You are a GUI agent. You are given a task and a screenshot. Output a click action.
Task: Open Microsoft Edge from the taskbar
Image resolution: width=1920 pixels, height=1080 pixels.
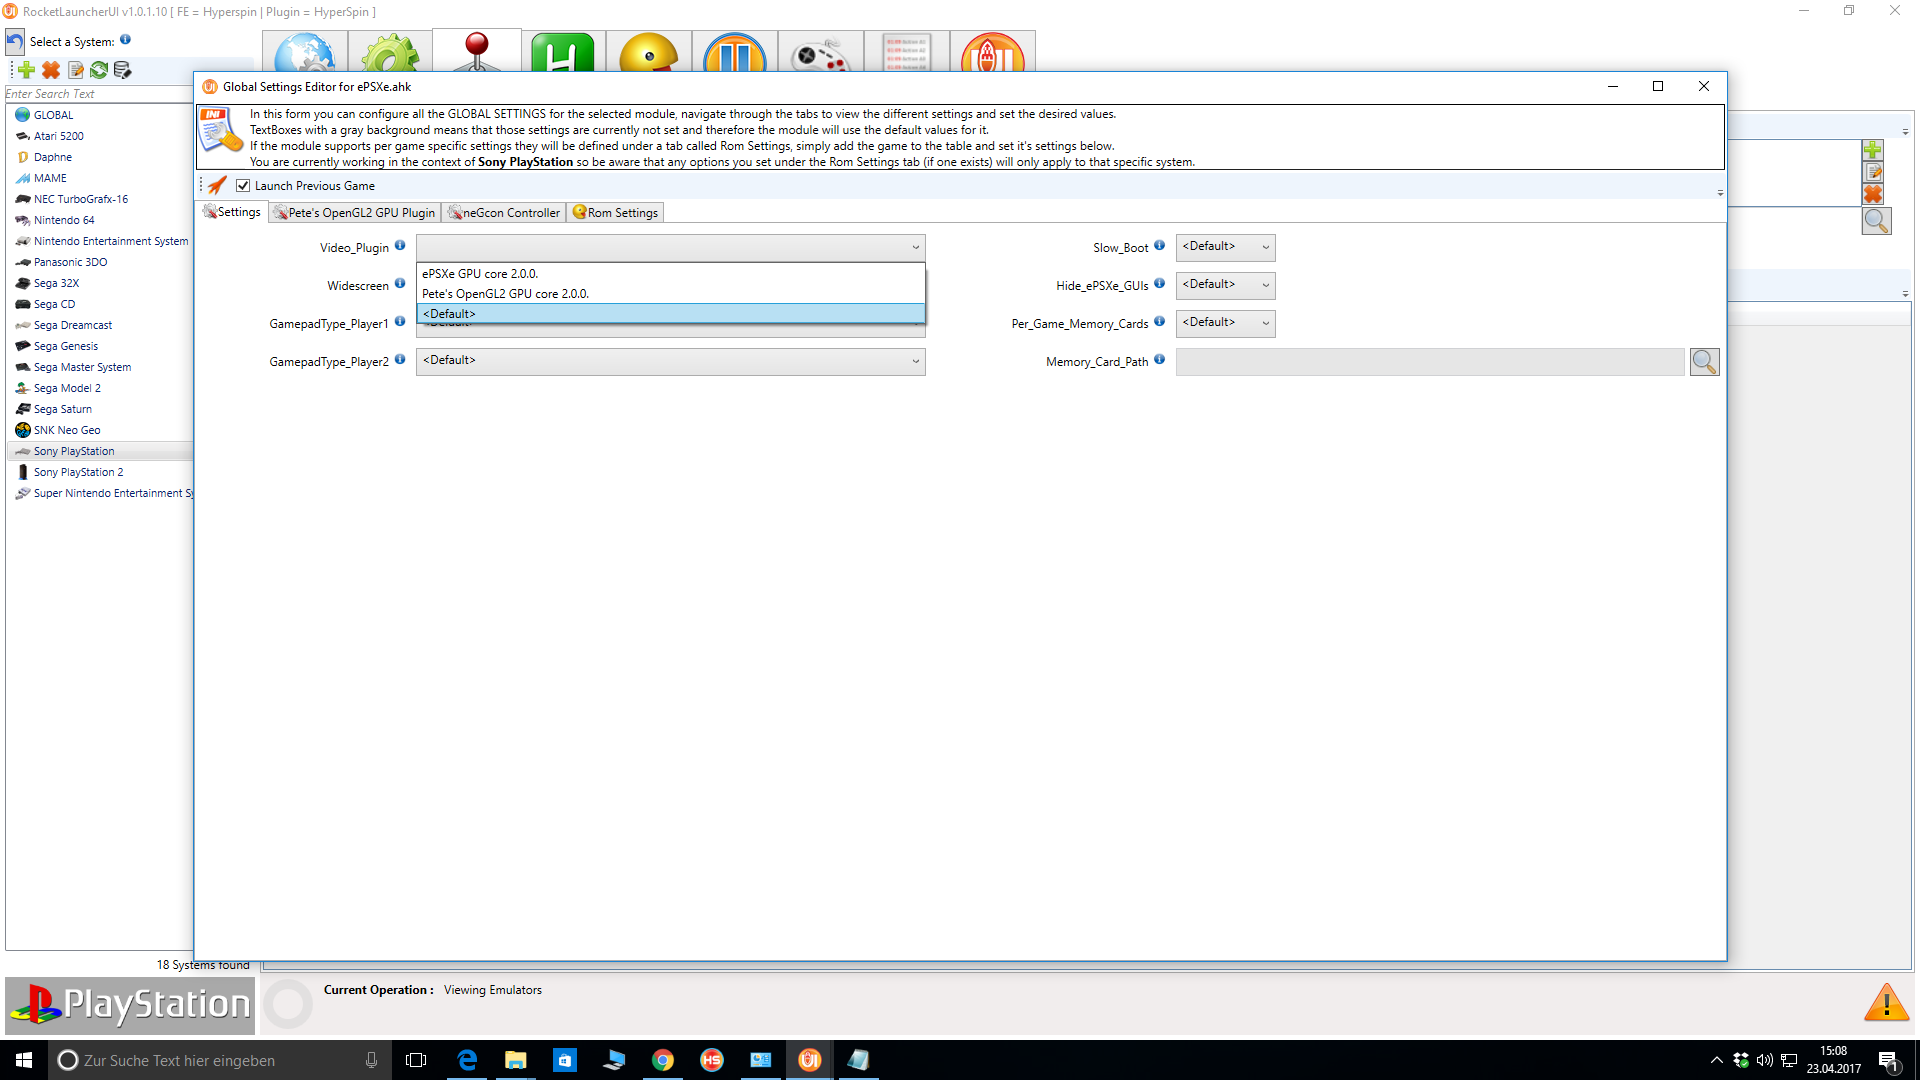[467, 1060]
